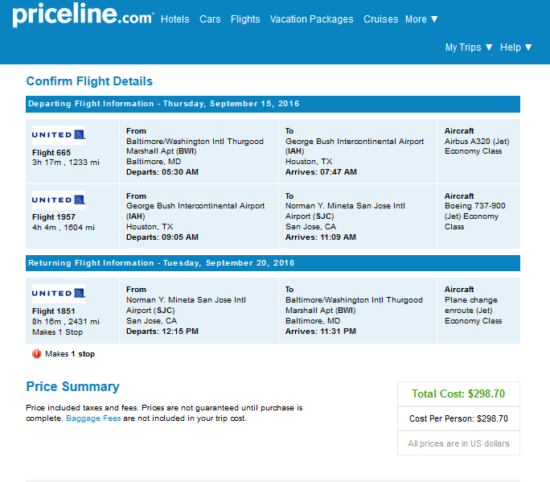This screenshot has width=550, height=482.
Task: Click the Total Cost $298.70 box
Action: [458, 394]
